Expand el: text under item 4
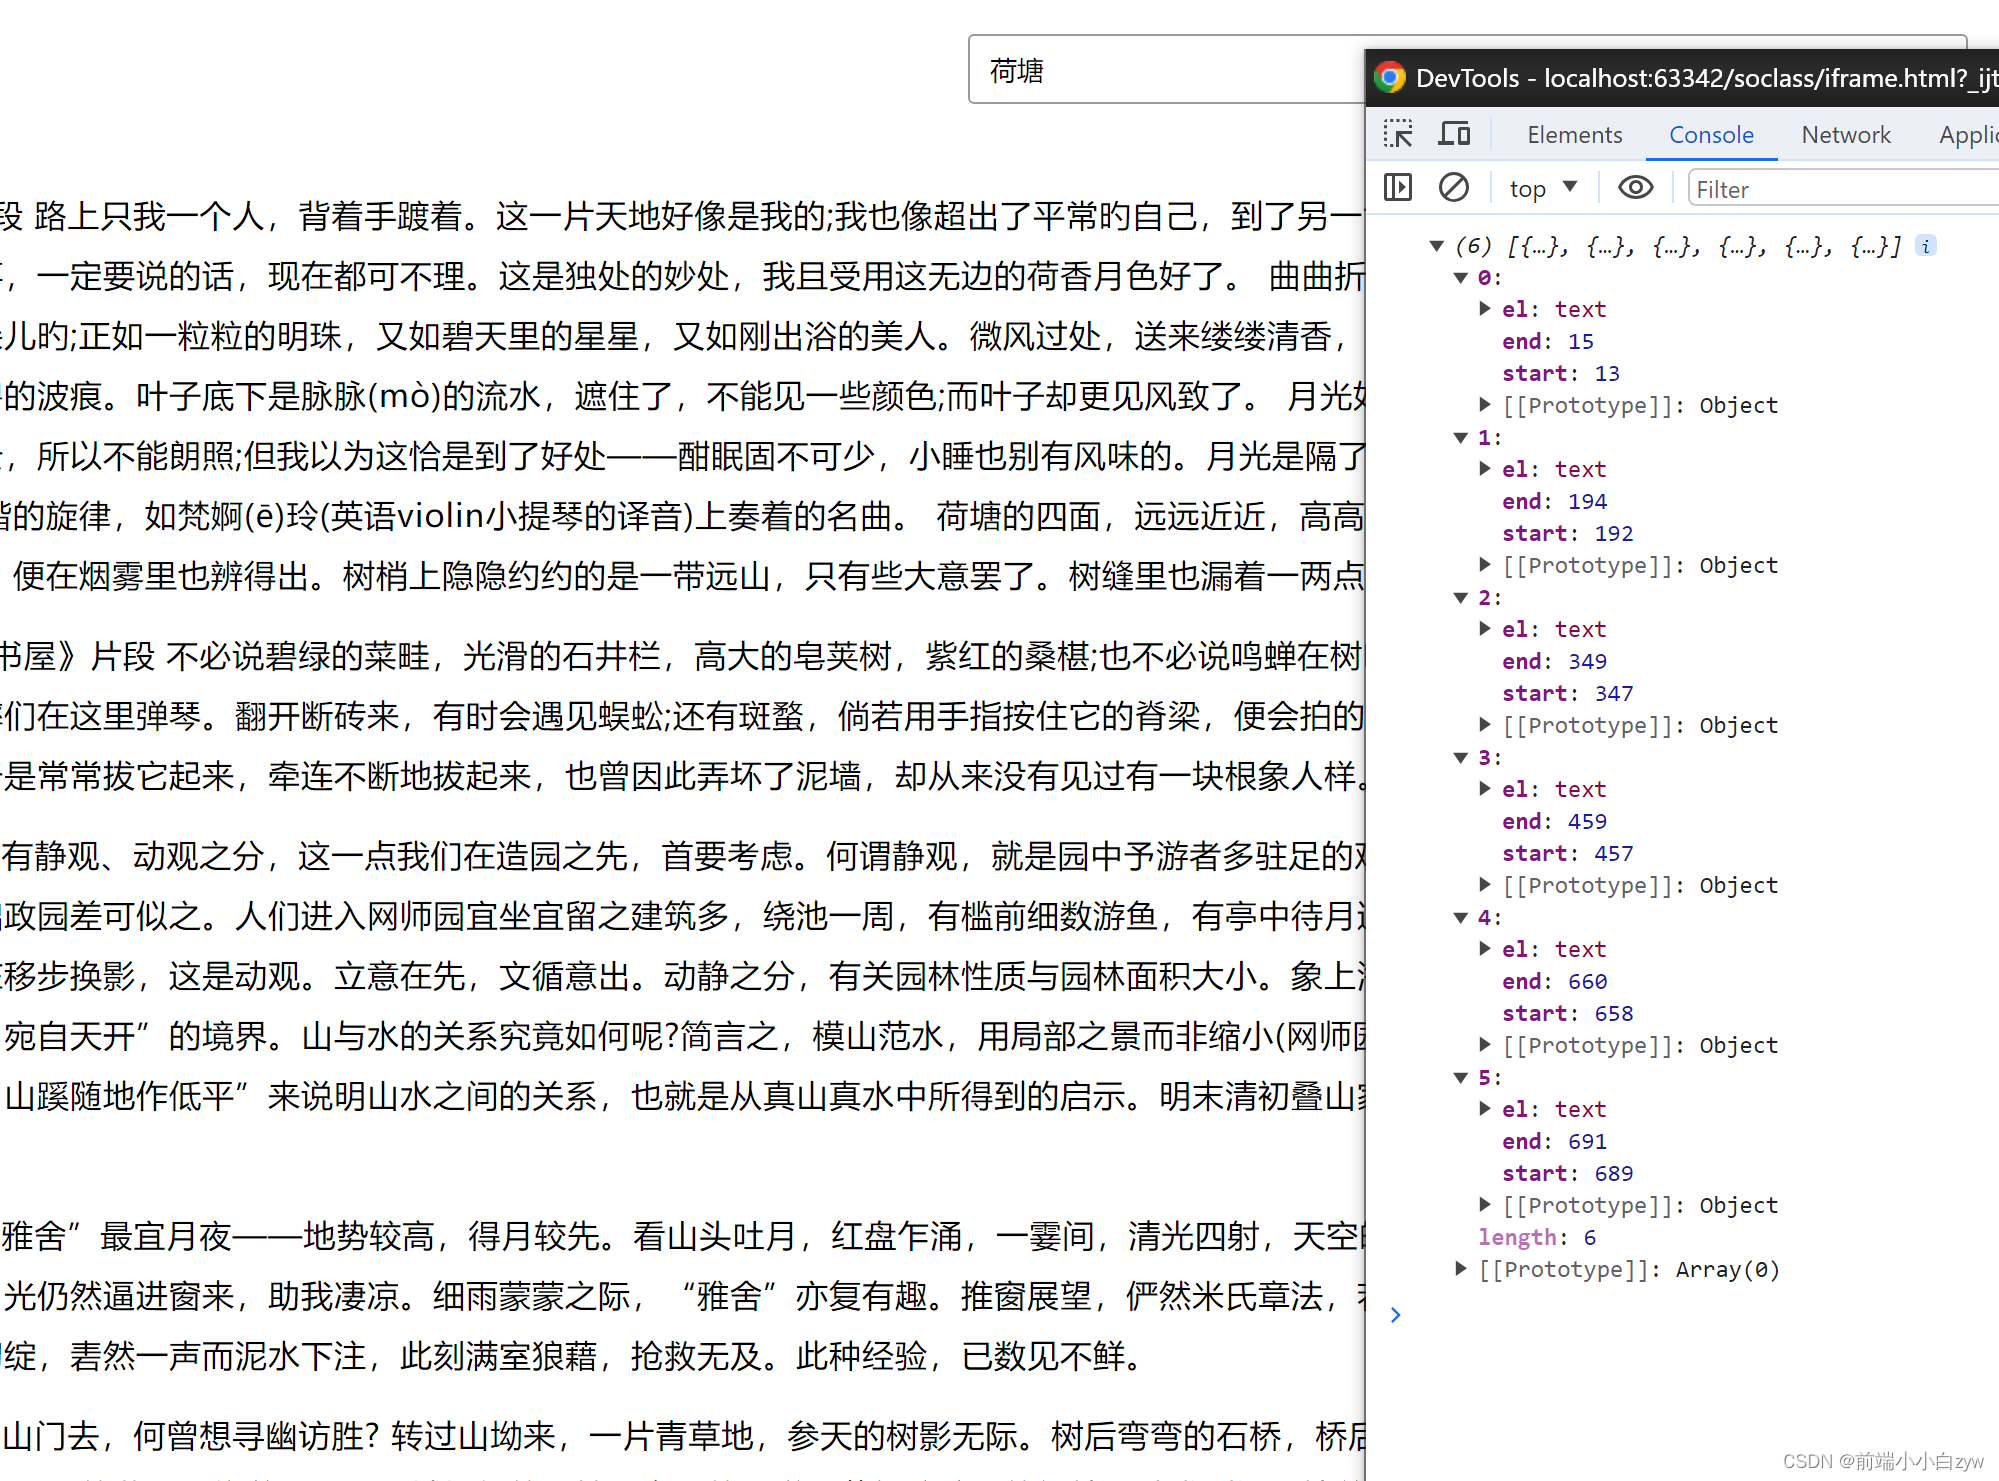Viewport: 1999px width, 1481px height. coord(1485,949)
